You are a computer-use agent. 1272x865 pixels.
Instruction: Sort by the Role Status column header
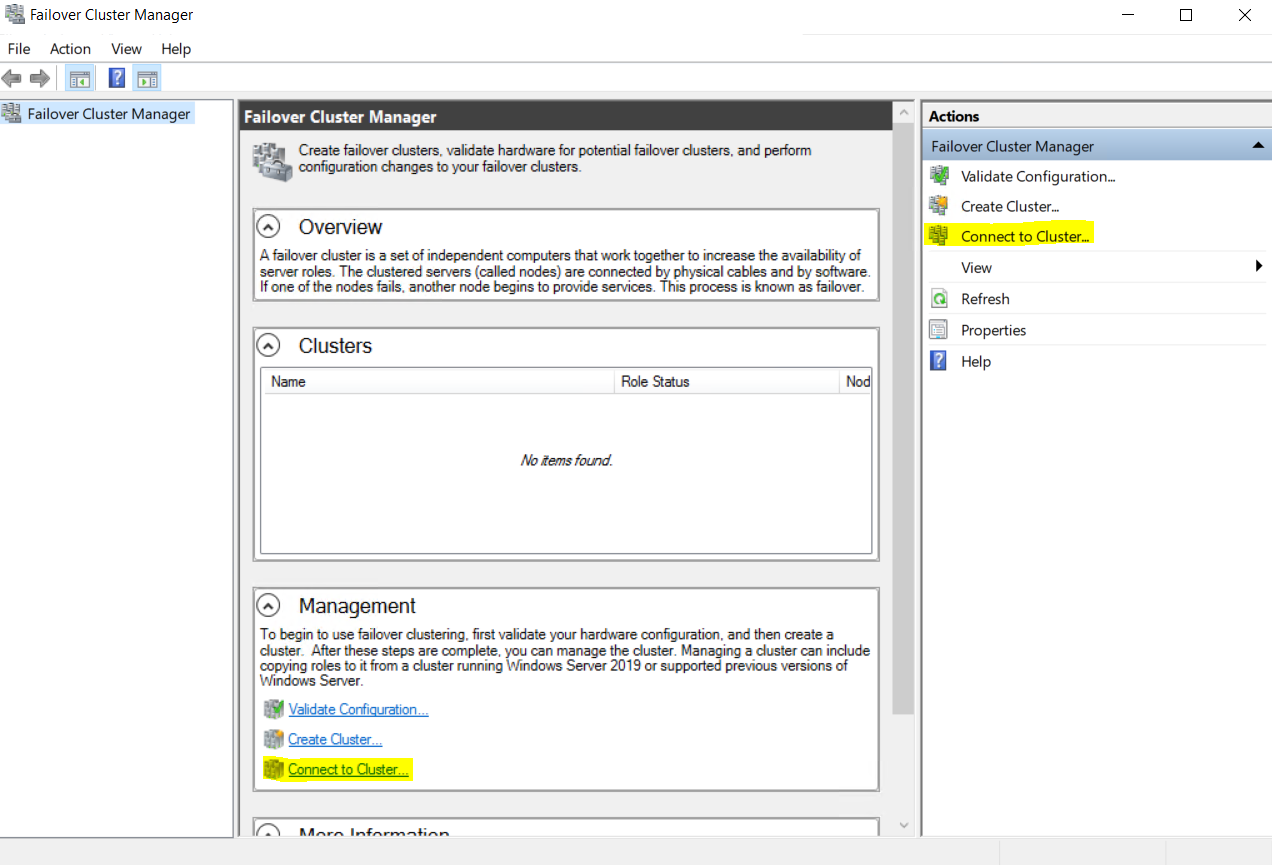pyautogui.click(x=727, y=381)
